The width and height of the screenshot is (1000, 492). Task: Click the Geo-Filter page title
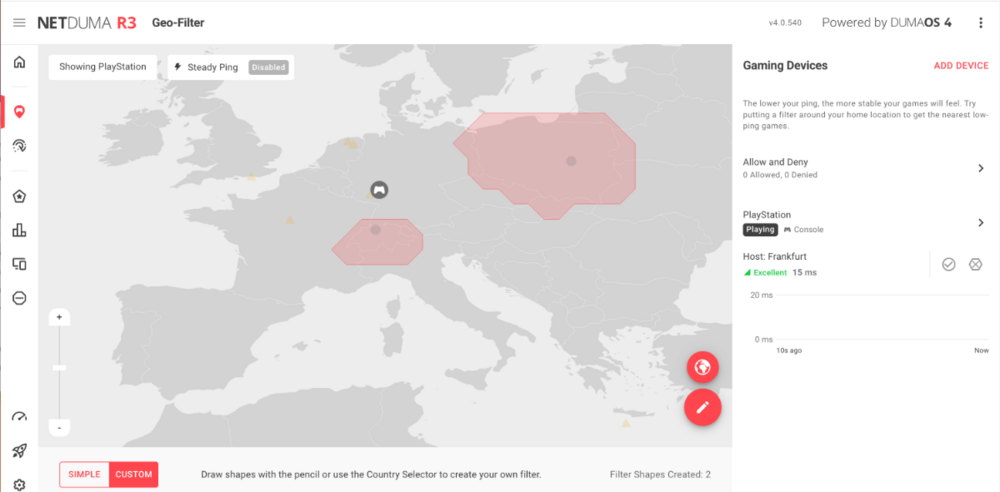[178, 23]
